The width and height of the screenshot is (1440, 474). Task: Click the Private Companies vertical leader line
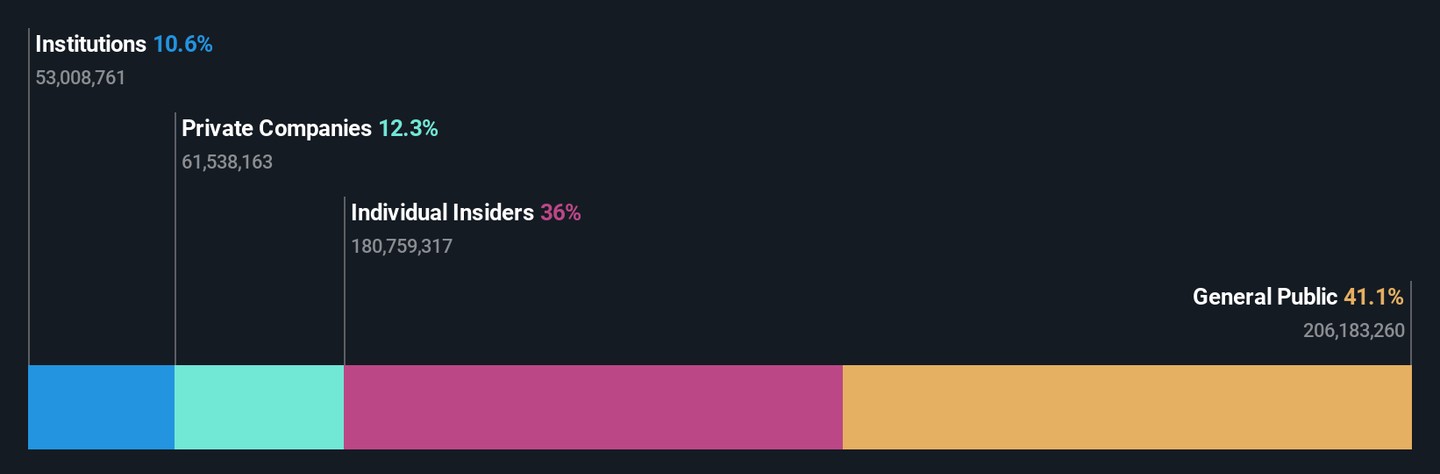[x=175, y=239]
